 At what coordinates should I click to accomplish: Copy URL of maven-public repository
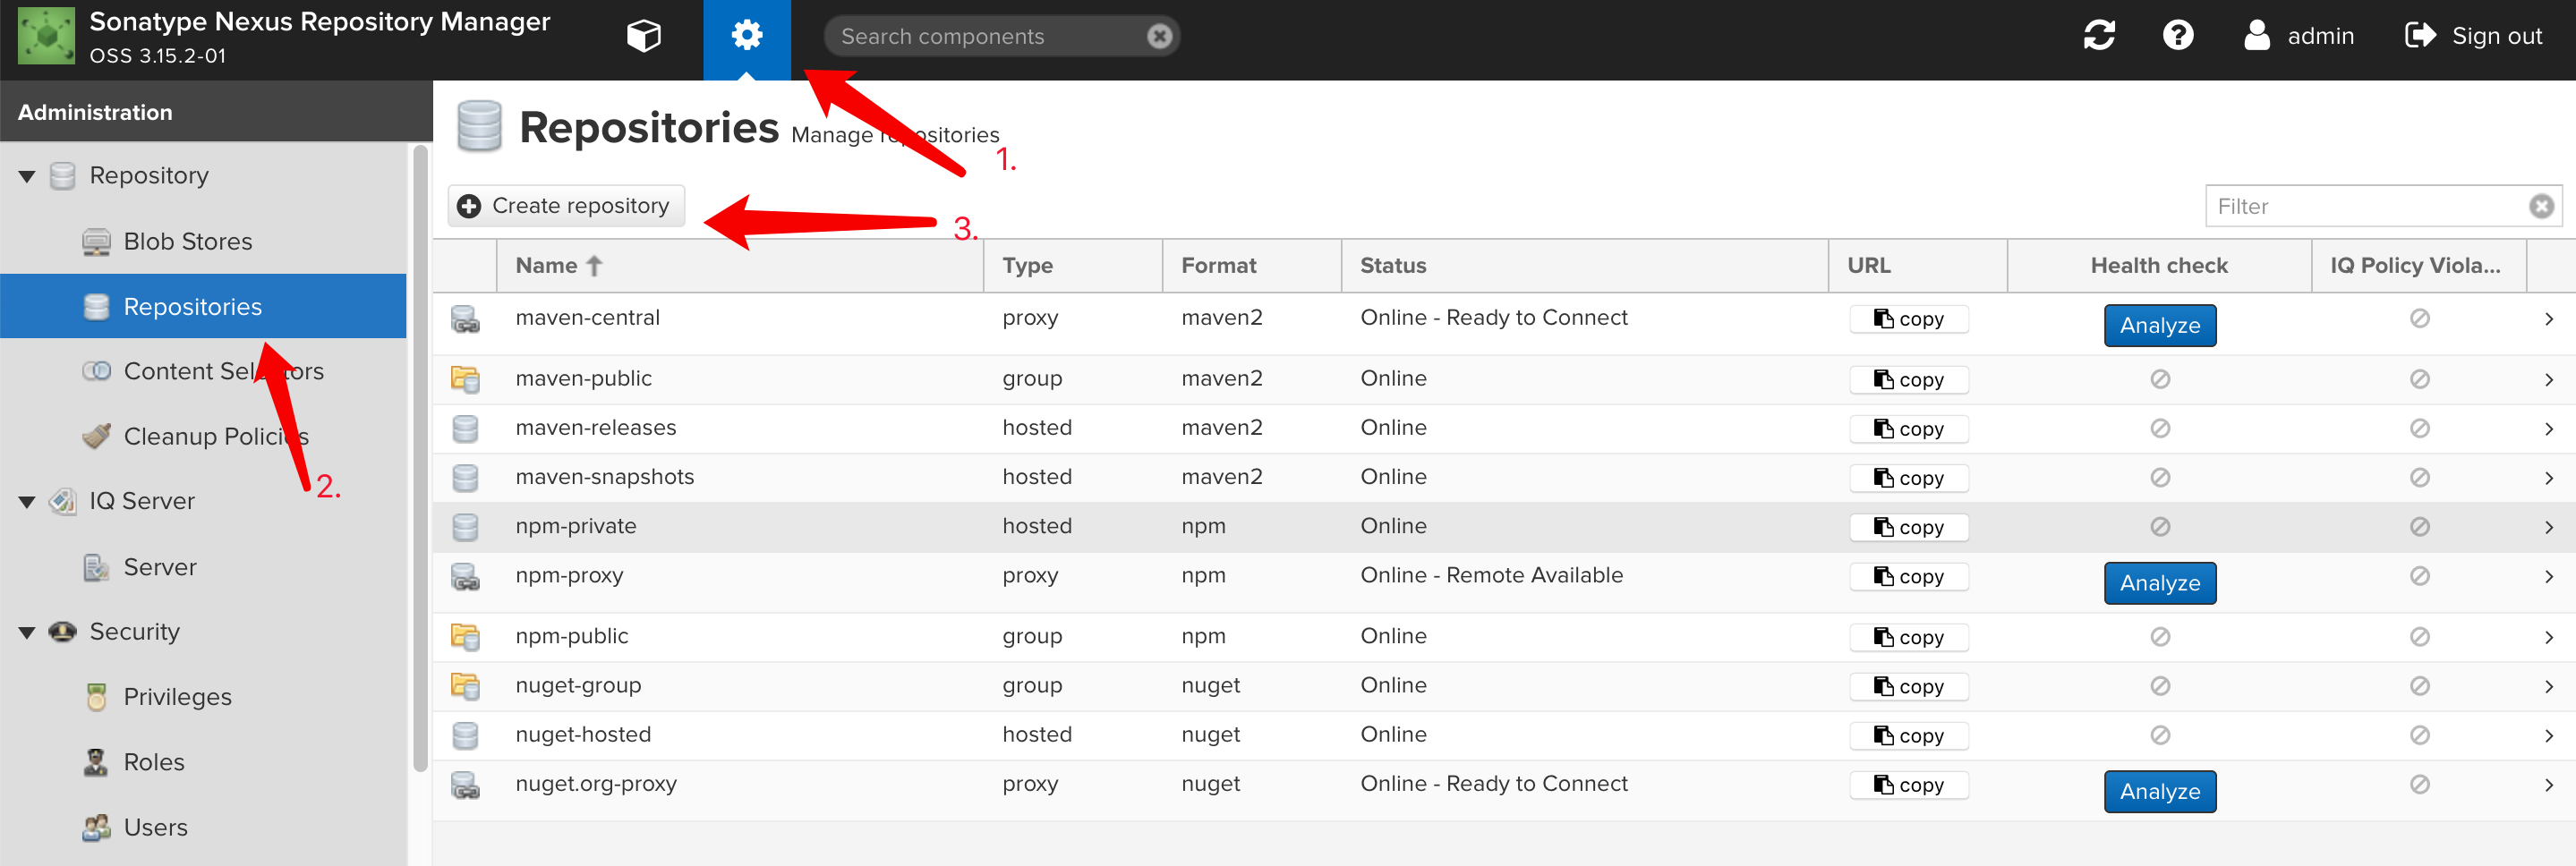[x=1909, y=380]
